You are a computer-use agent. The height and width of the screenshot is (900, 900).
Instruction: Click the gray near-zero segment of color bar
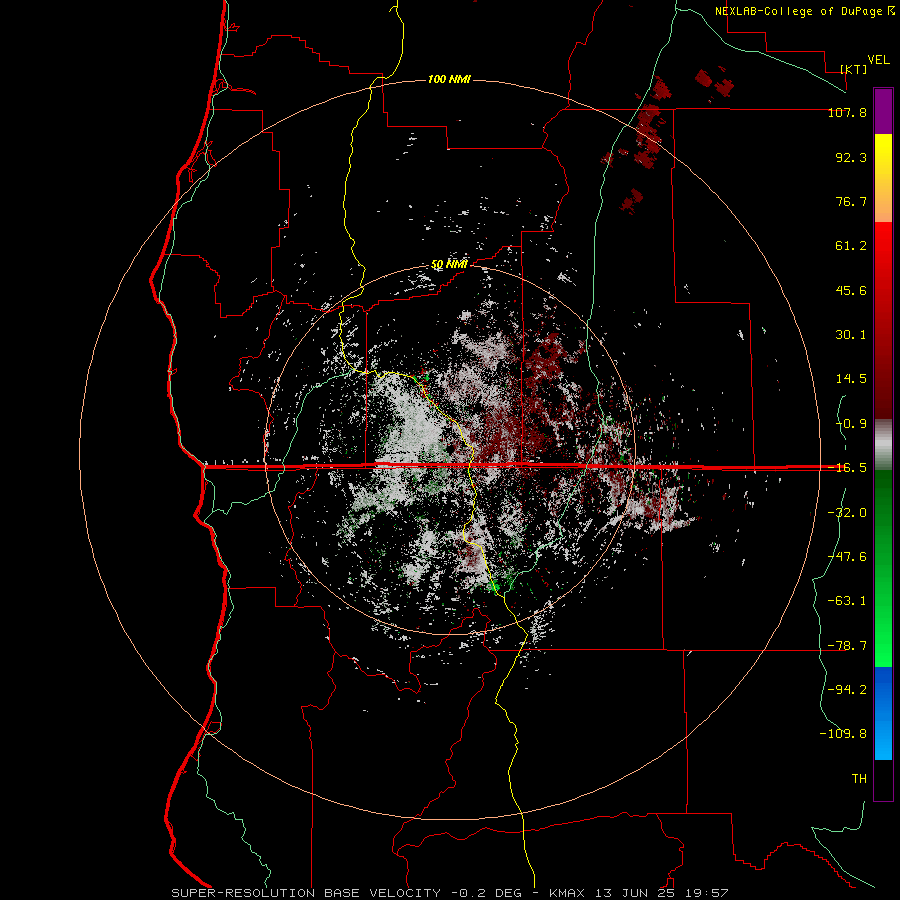(883, 443)
